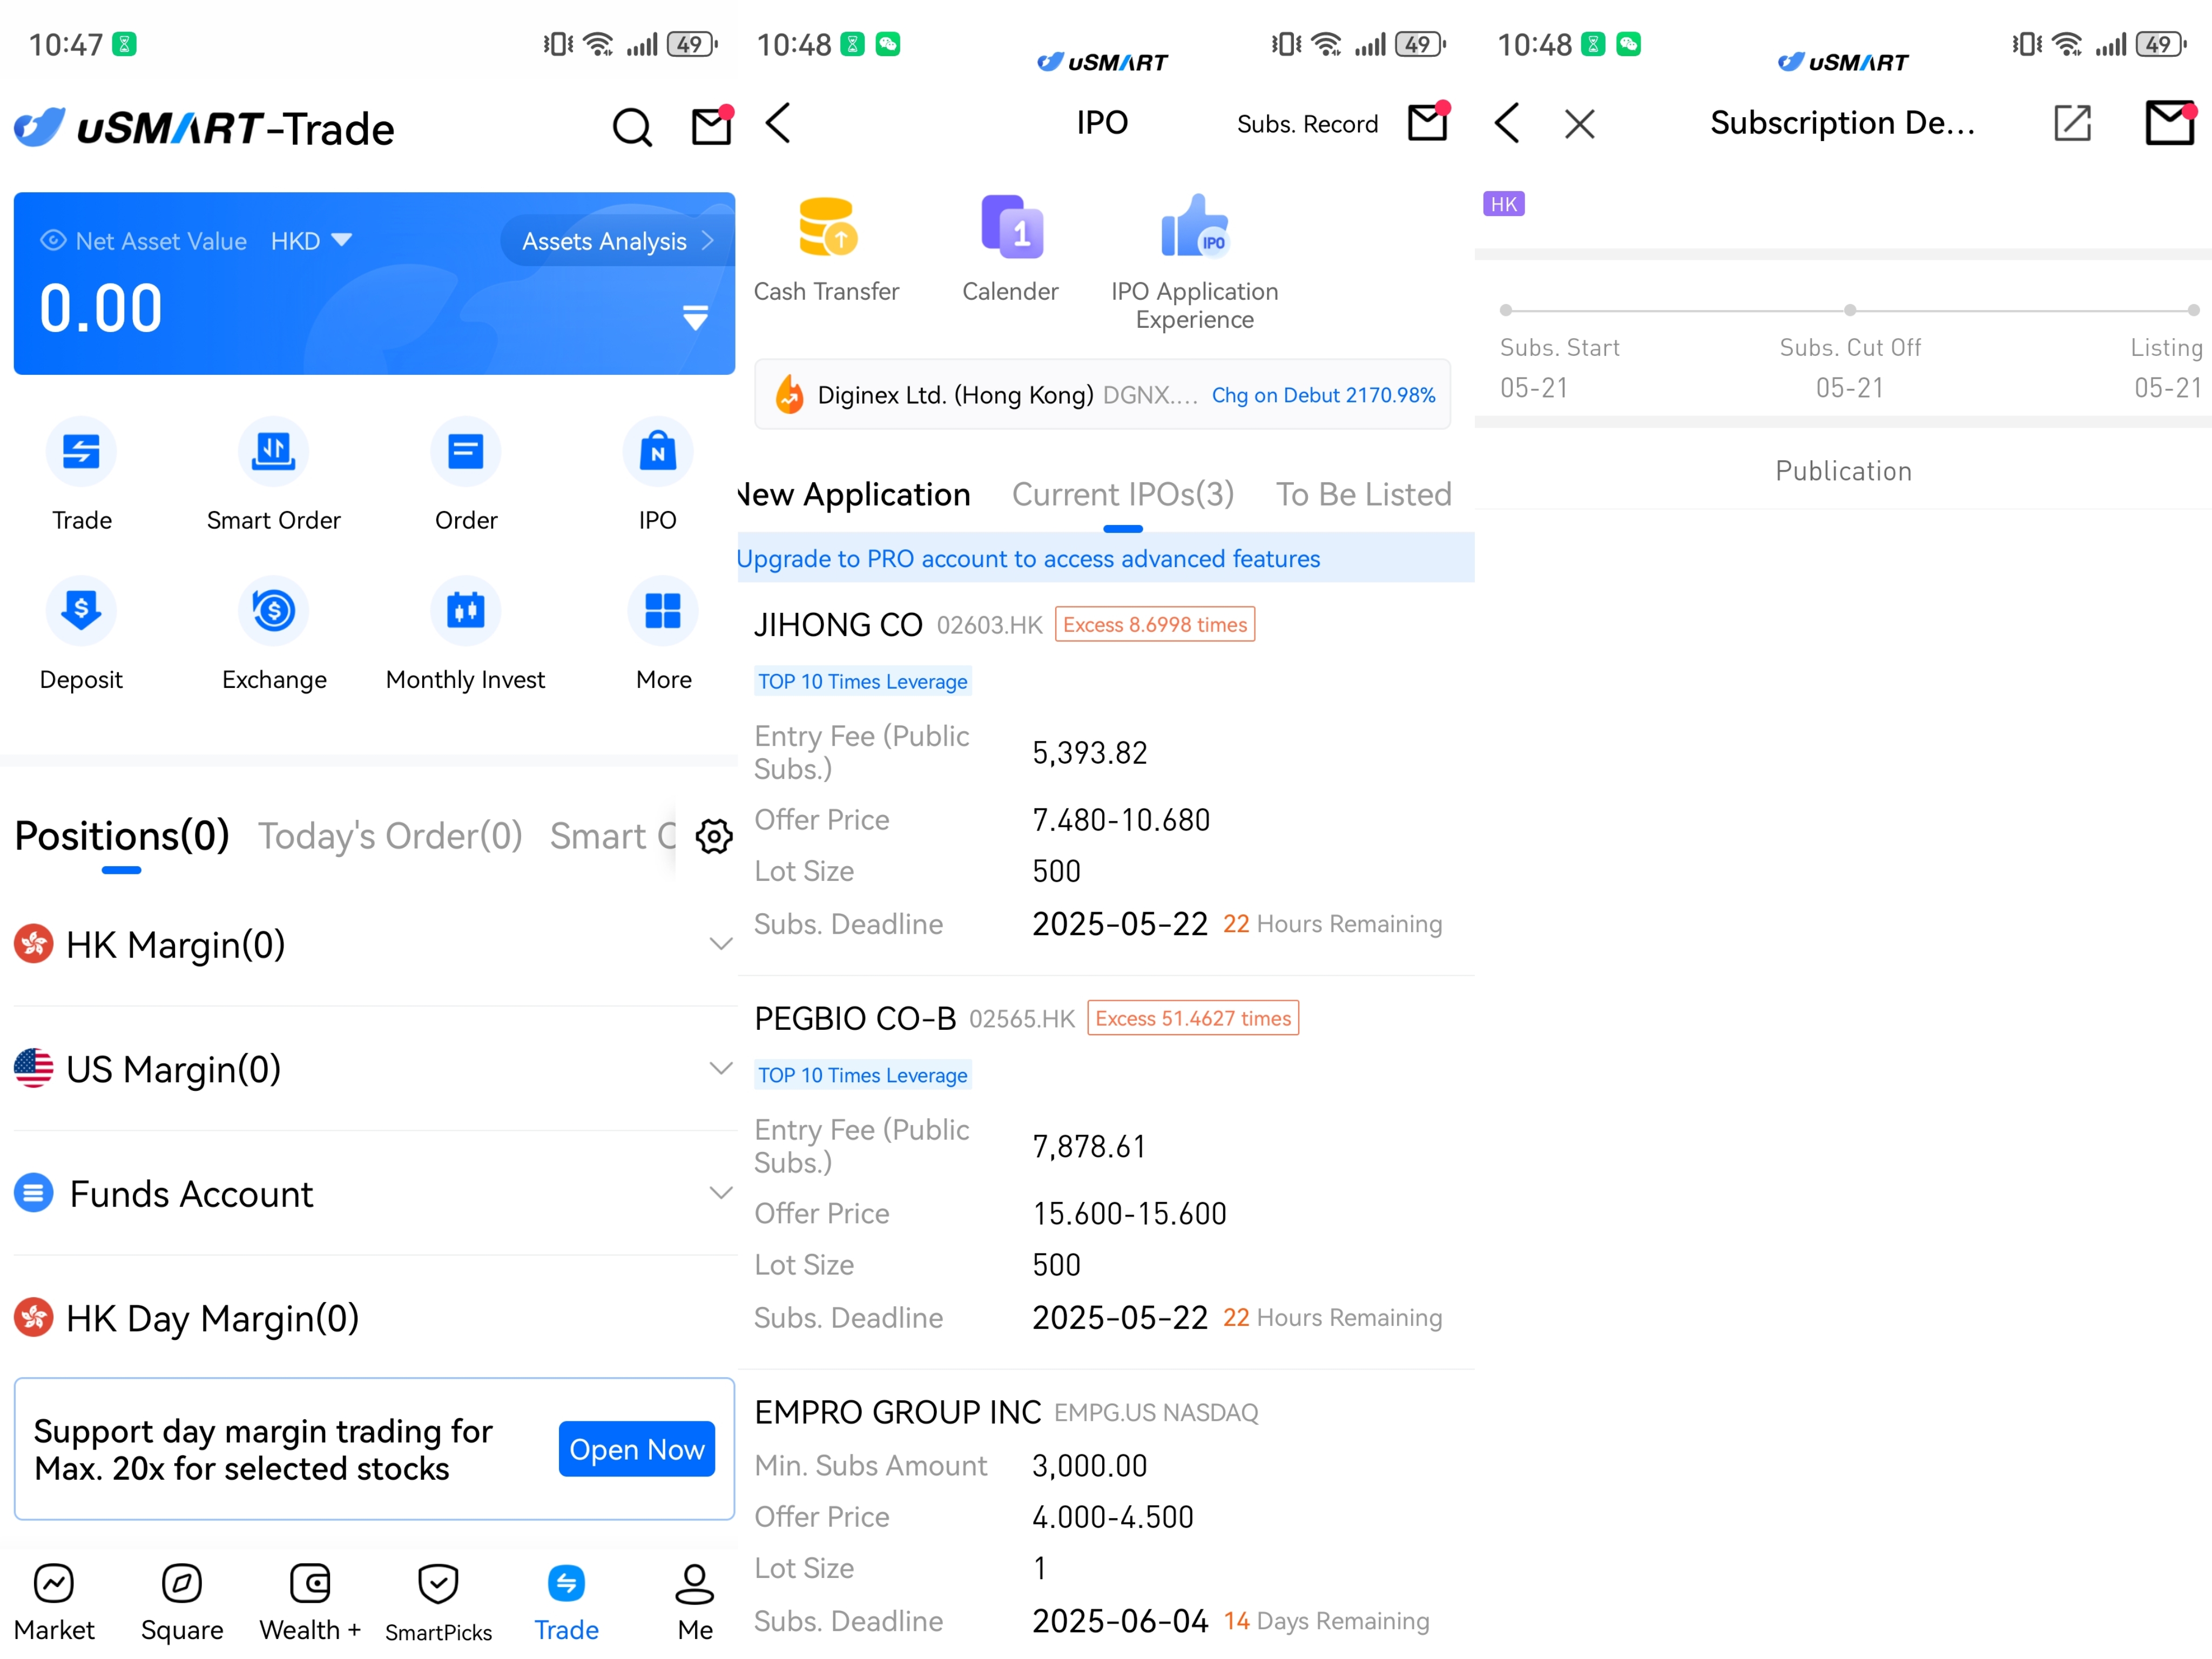
Task: Expand net asset value details arrow
Action: [x=695, y=317]
